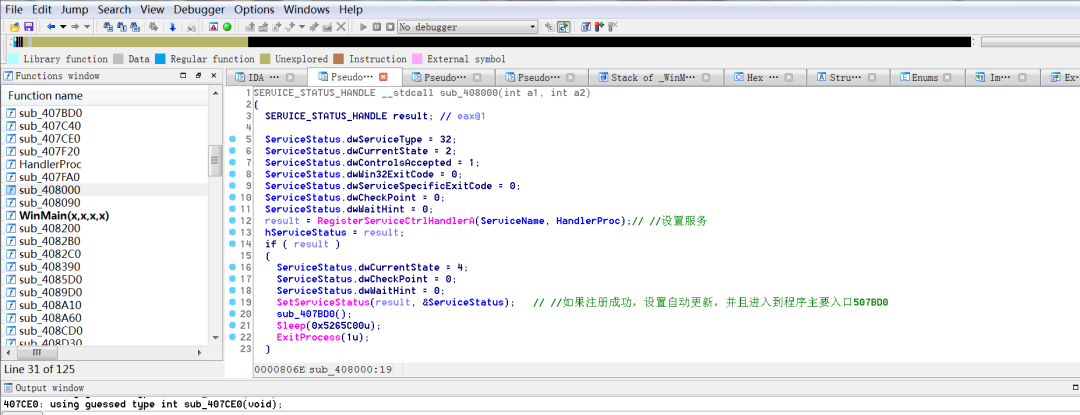Click the blue Jump back arrow

[50, 26]
